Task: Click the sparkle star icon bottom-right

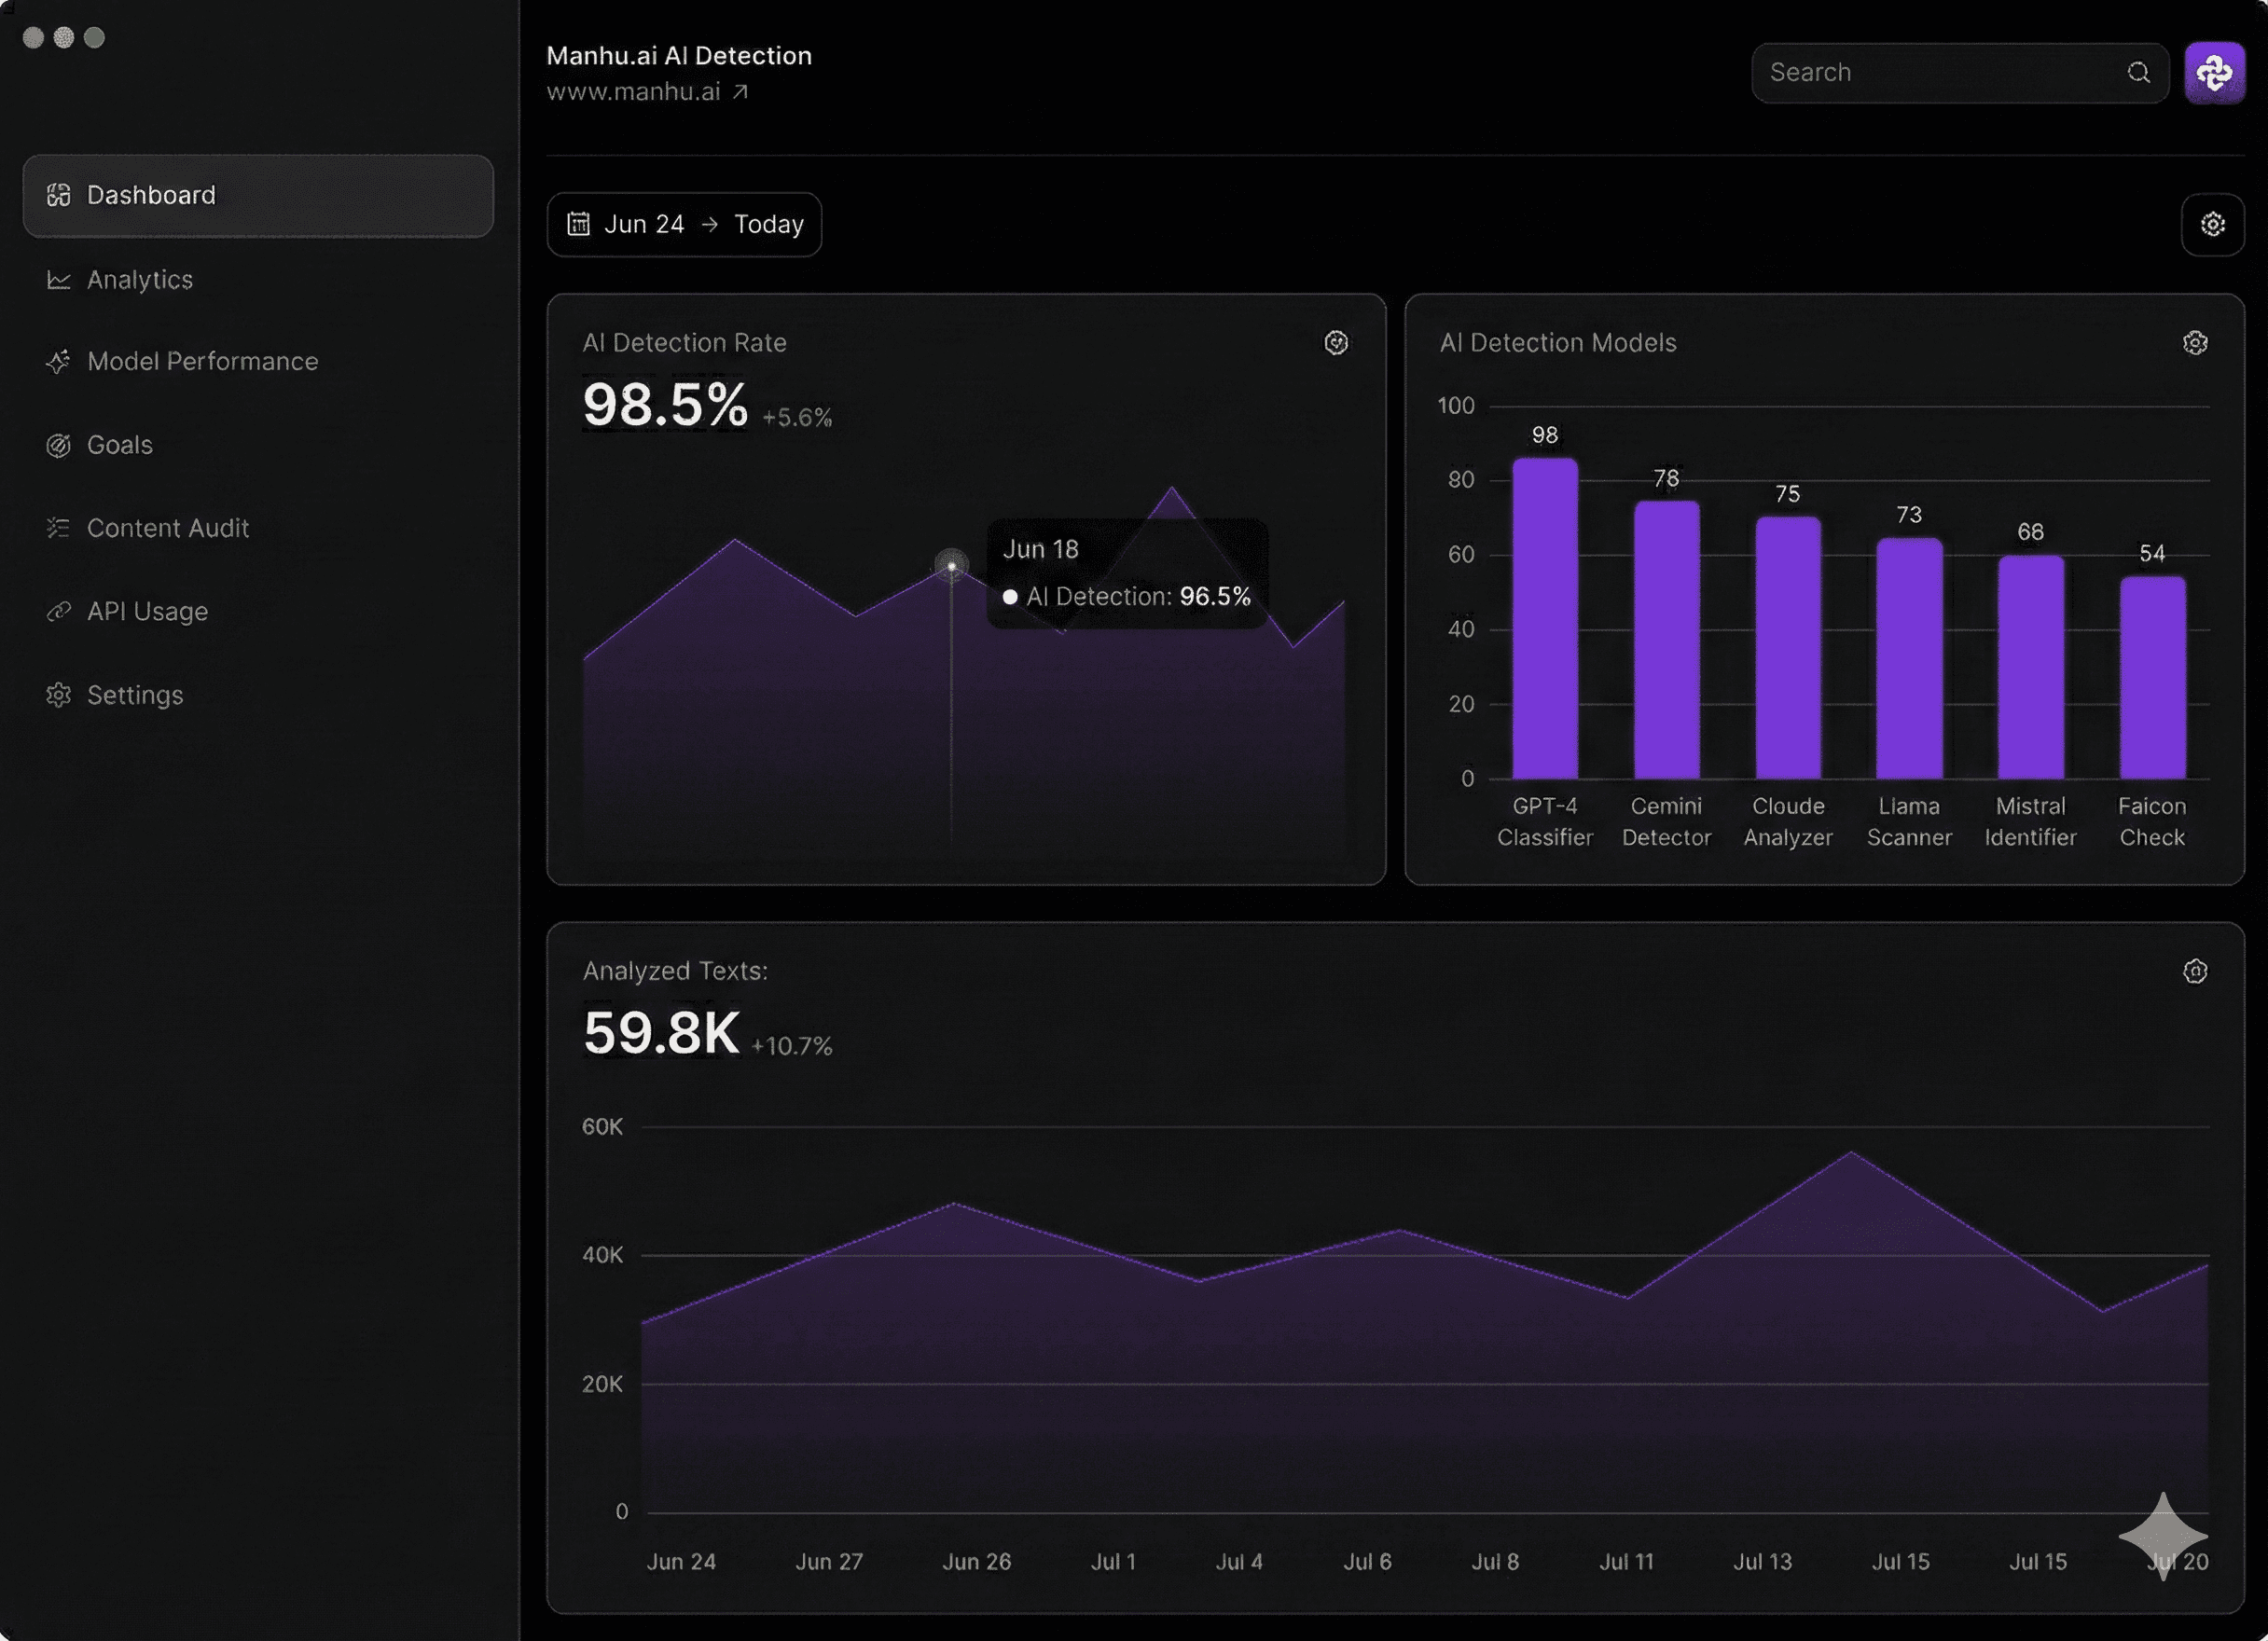Action: click(2162, 1535)
